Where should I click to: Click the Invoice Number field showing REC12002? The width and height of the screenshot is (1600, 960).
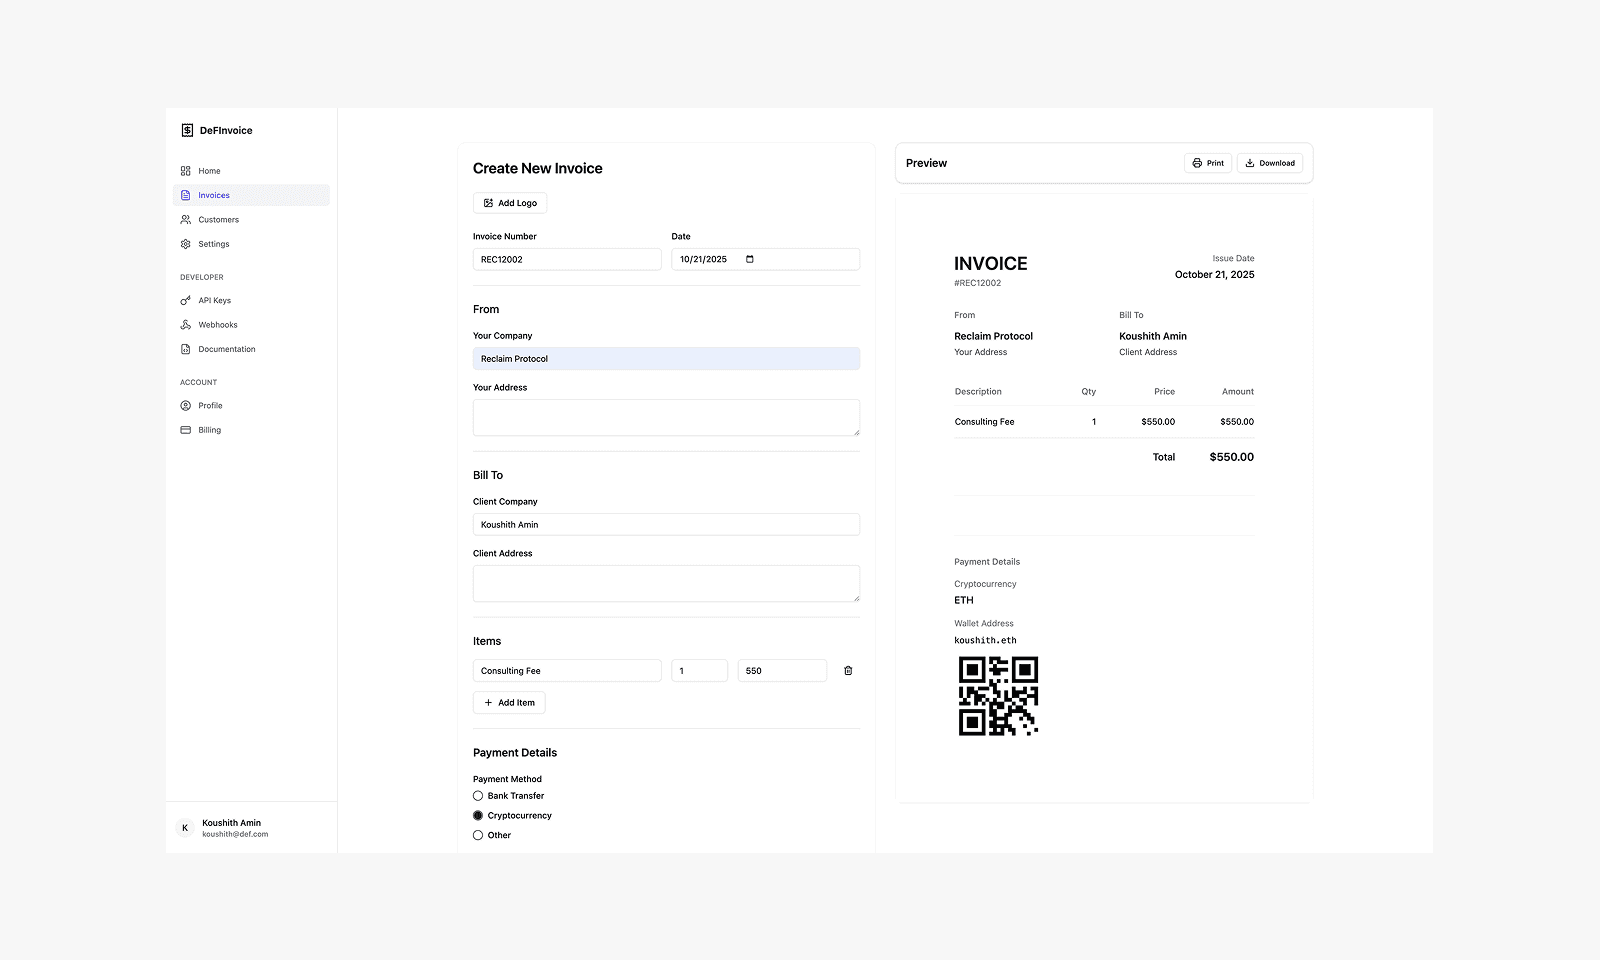click(566, 258)
